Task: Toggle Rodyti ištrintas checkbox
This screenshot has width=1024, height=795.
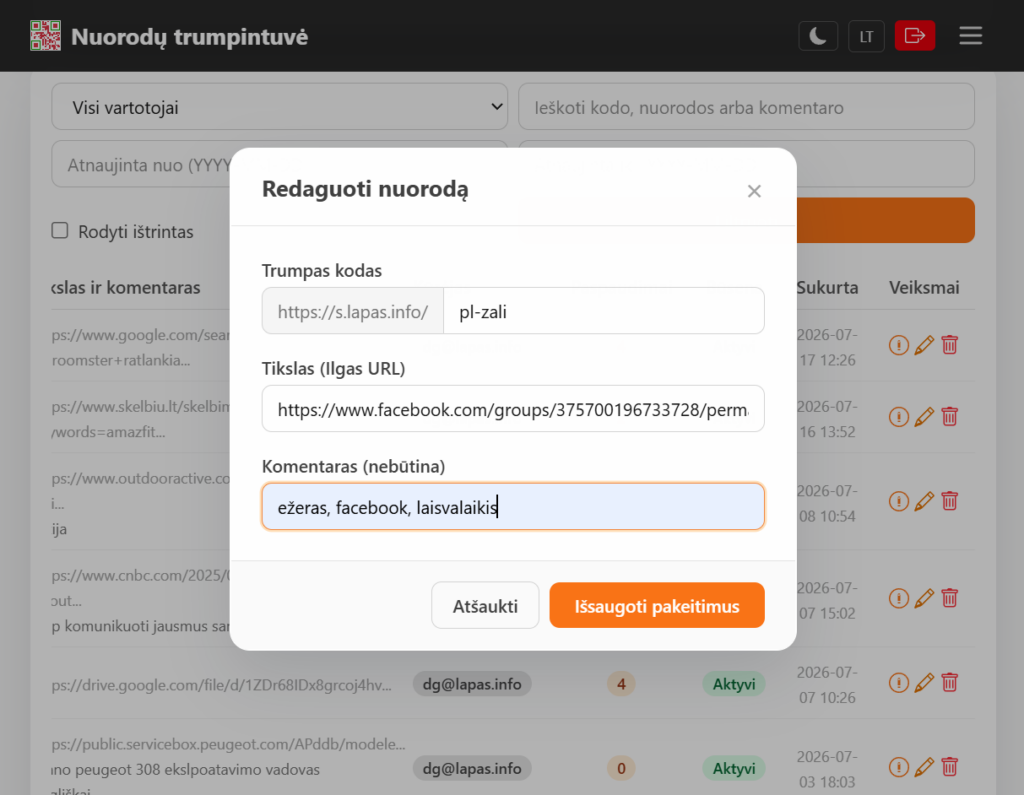Action: [x=60, y=231]
